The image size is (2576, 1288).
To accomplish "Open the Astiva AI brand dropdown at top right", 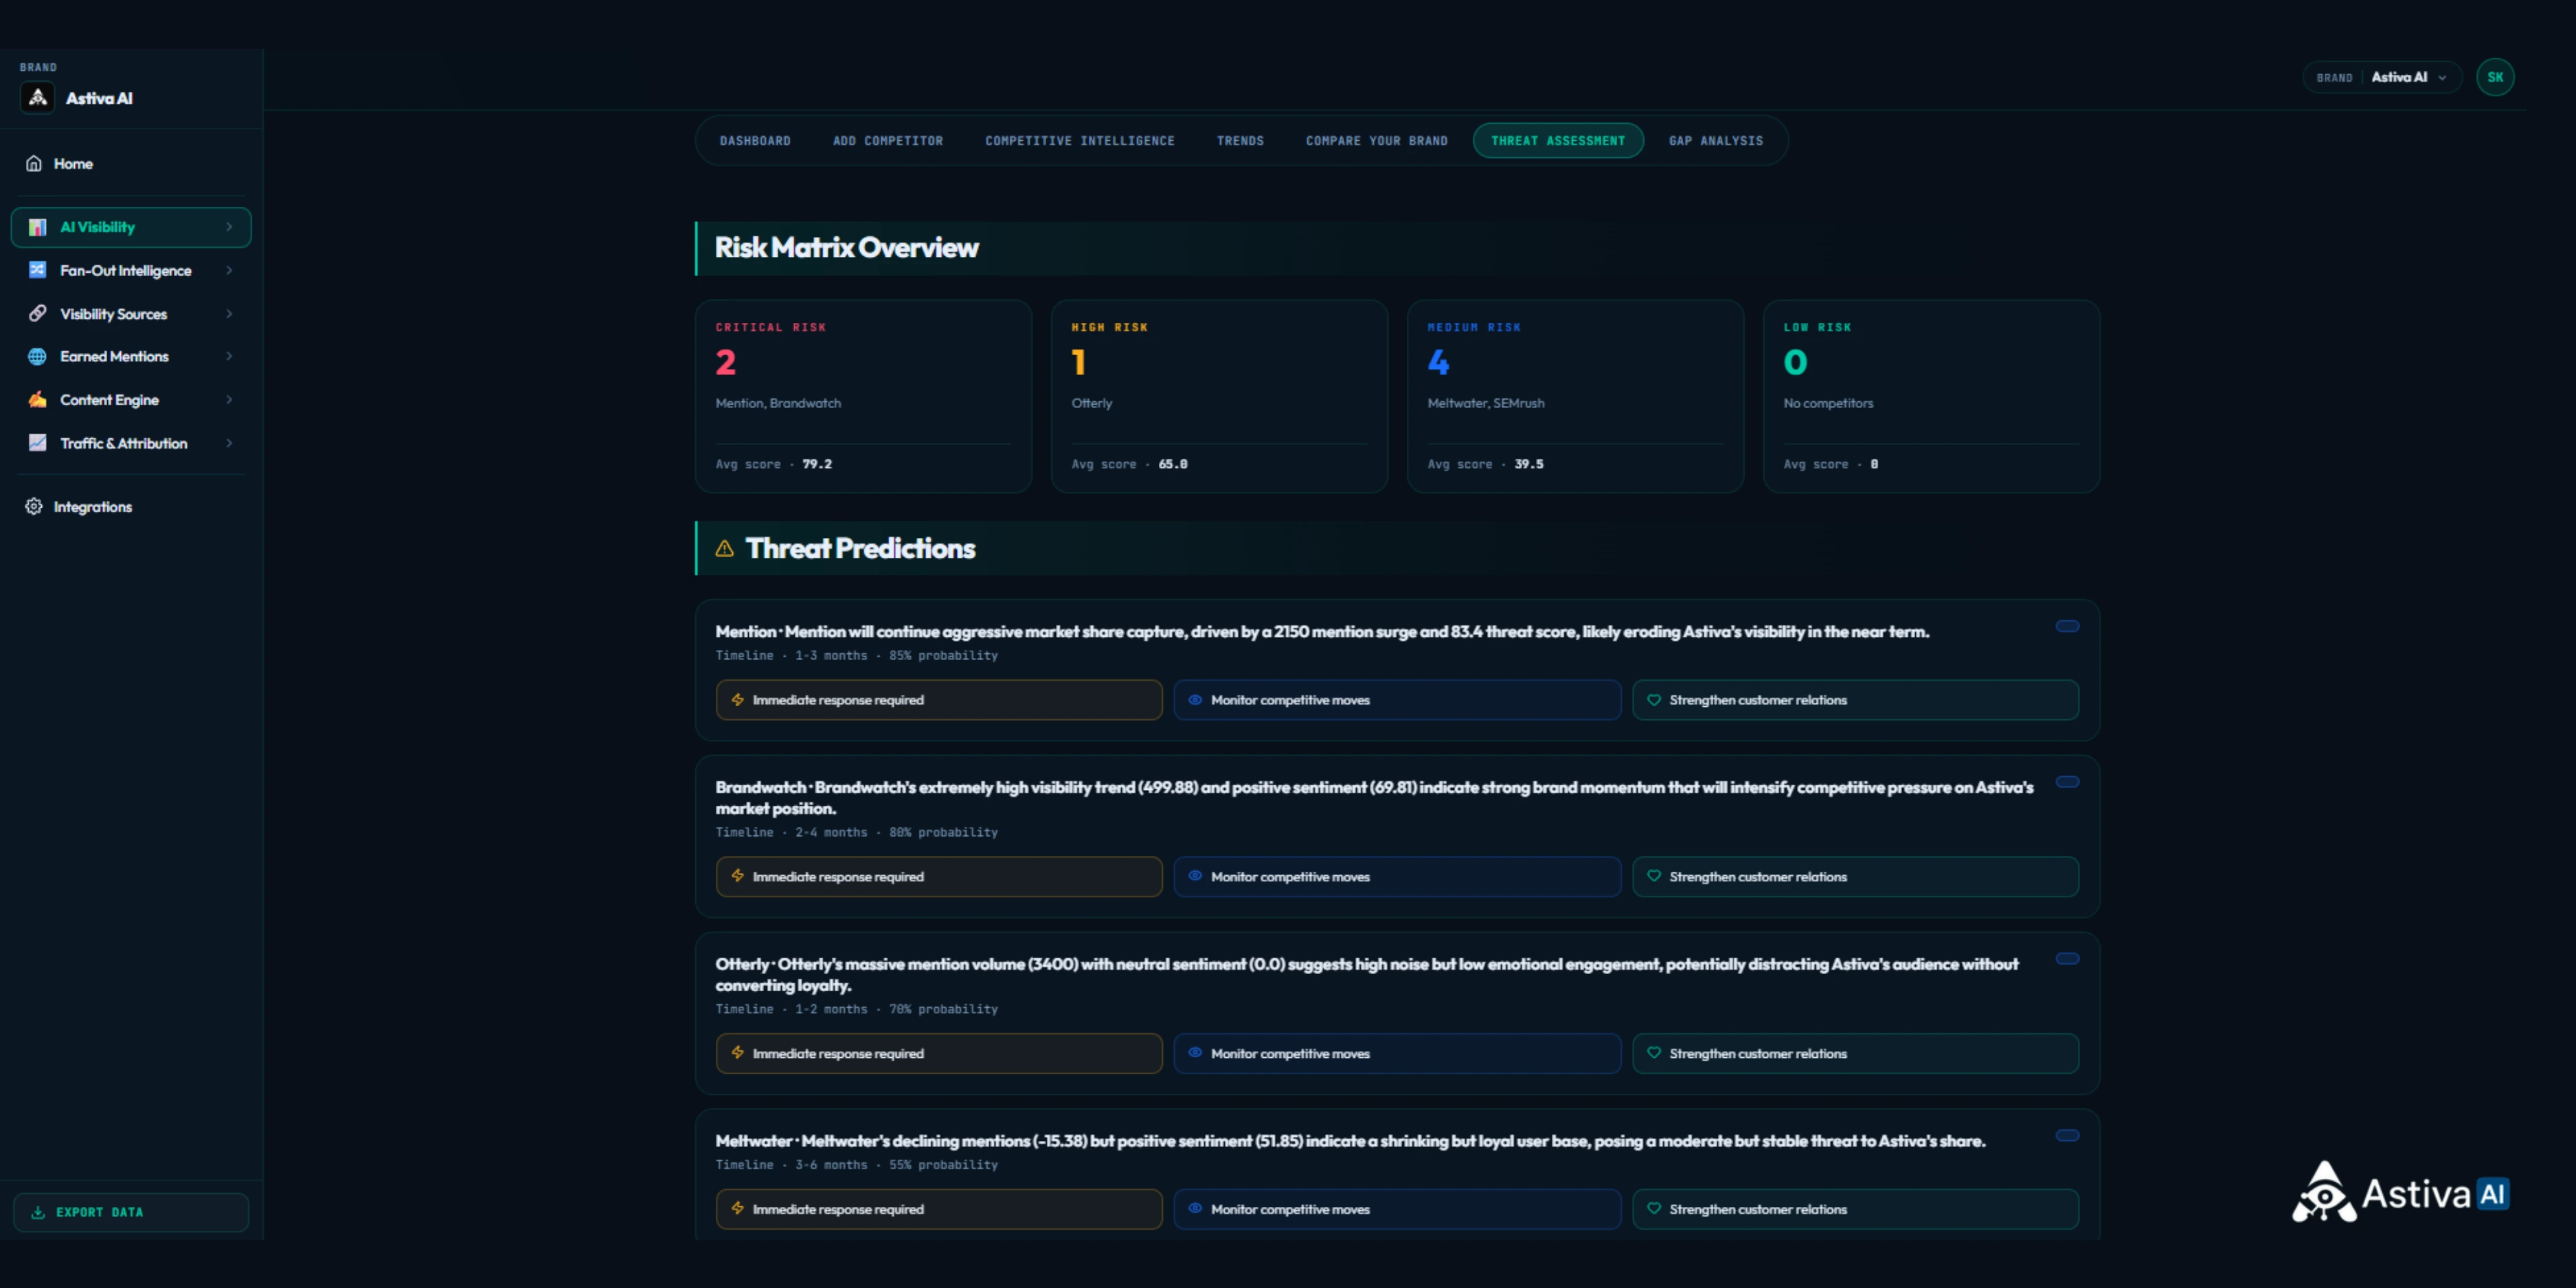I will tap(2382, 77).
